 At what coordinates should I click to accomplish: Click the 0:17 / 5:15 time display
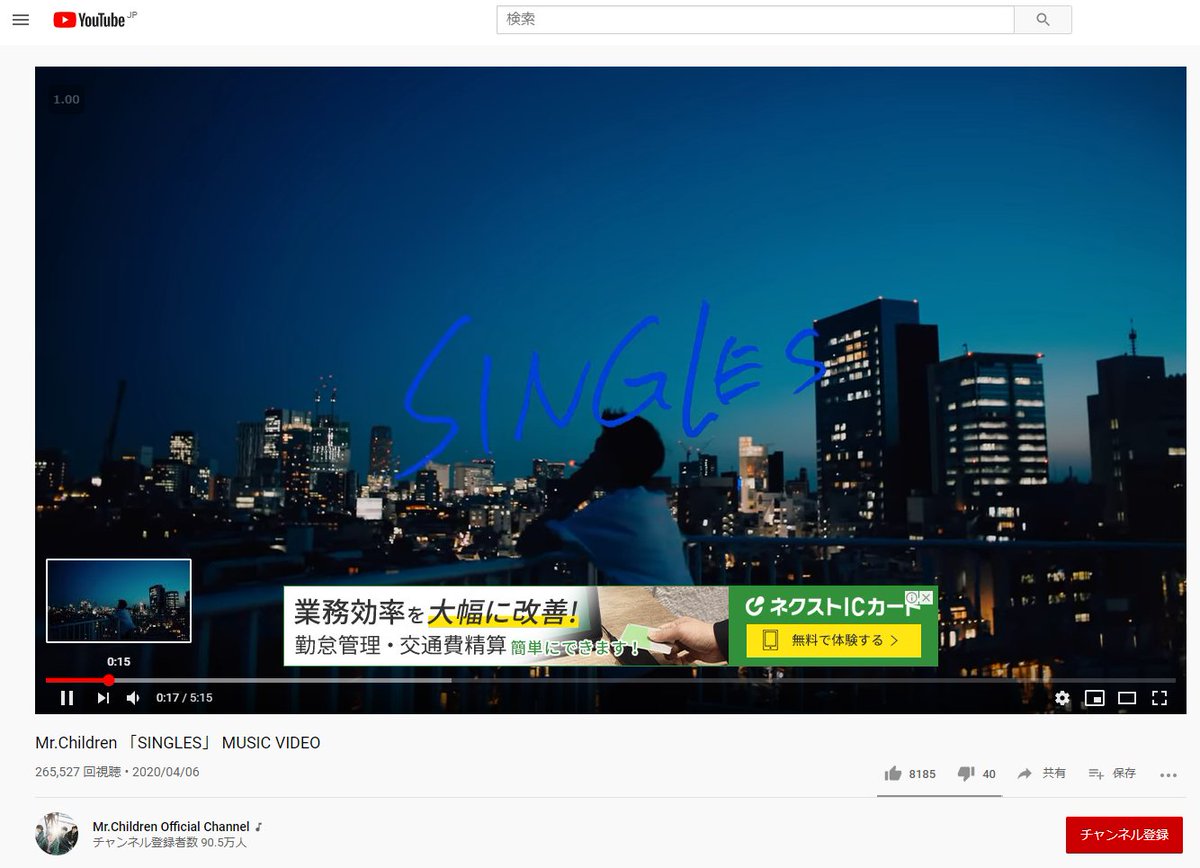click(184, 698)
